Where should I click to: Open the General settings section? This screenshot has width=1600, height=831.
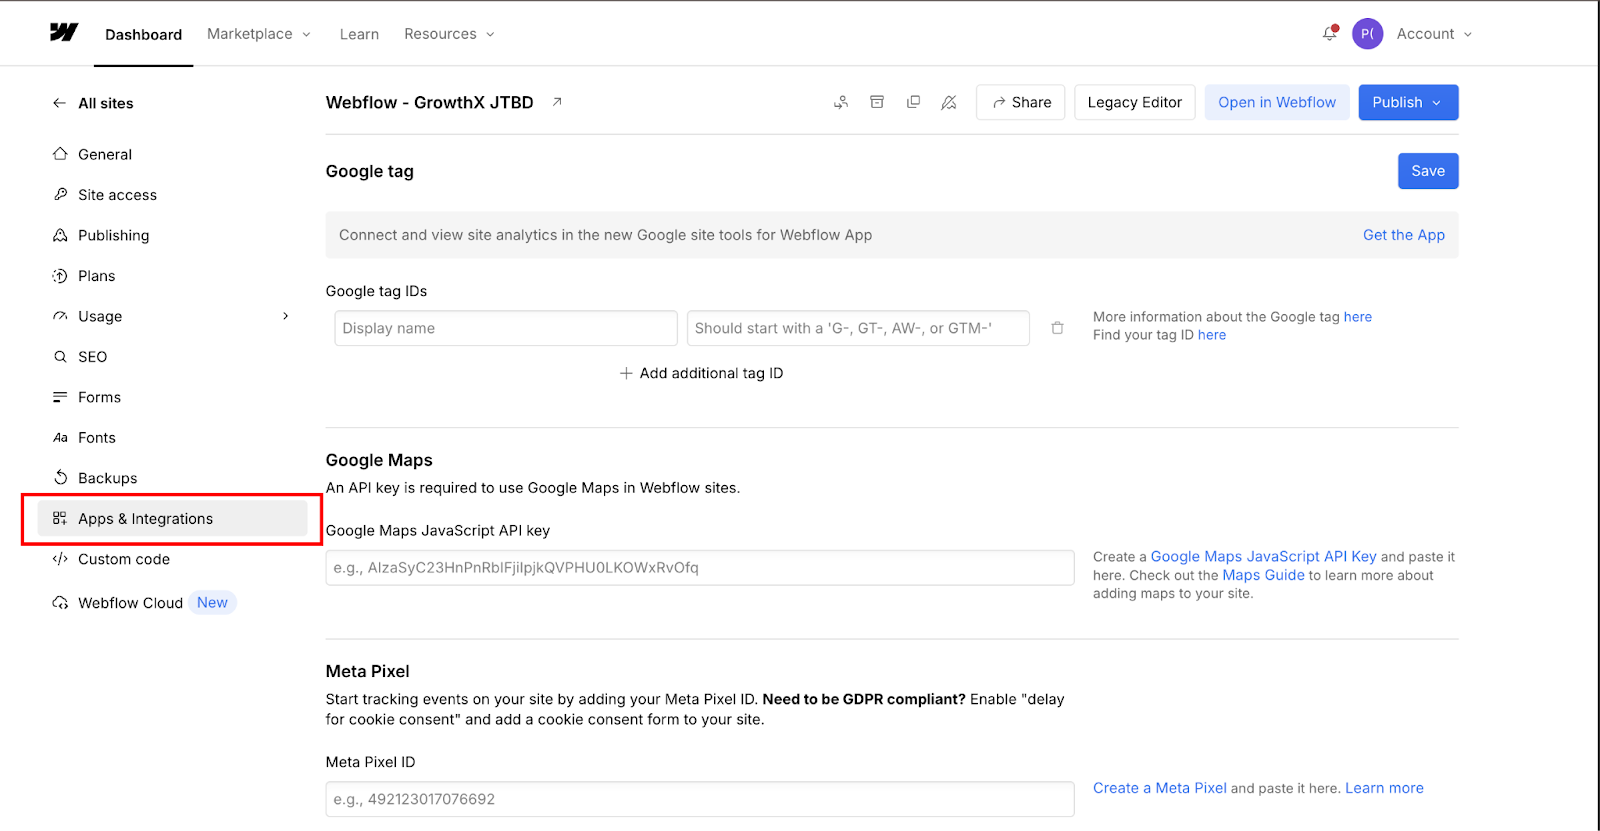(105, 154)
